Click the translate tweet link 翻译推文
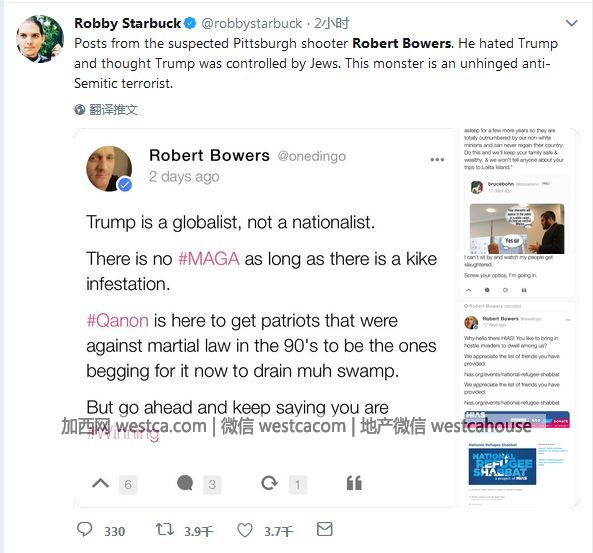 (x=113, y=110)
